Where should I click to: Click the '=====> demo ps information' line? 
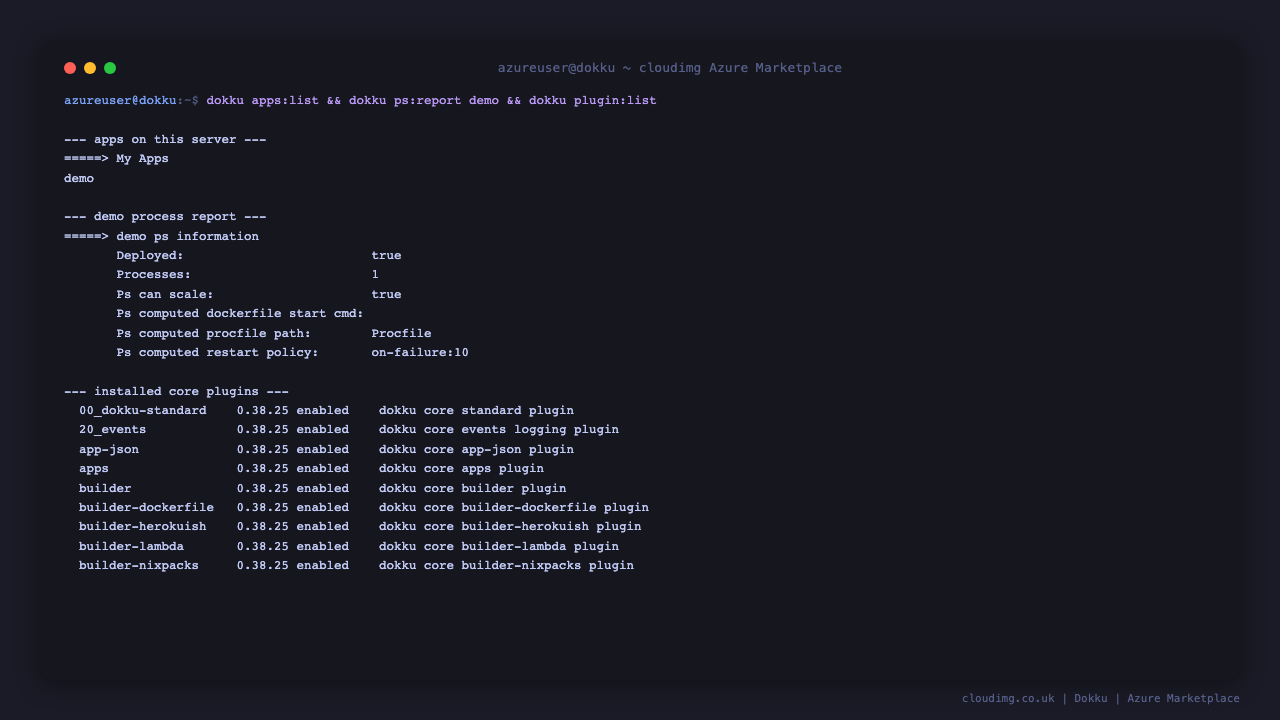pyautogui.click(x=161, y=237)
